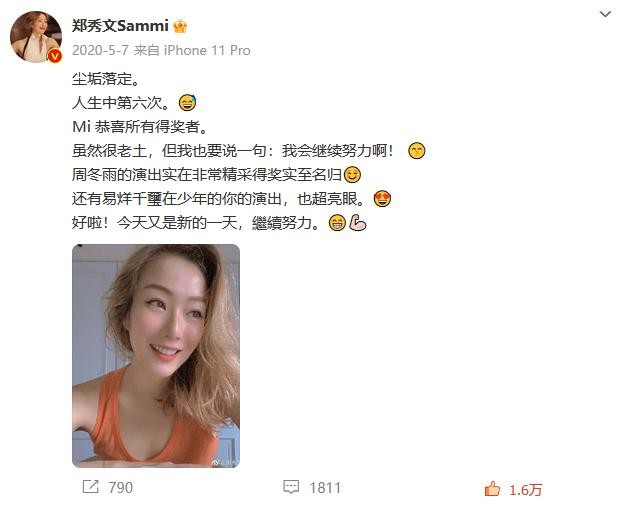Open the 790 reposts count

[x=121, y=488]
